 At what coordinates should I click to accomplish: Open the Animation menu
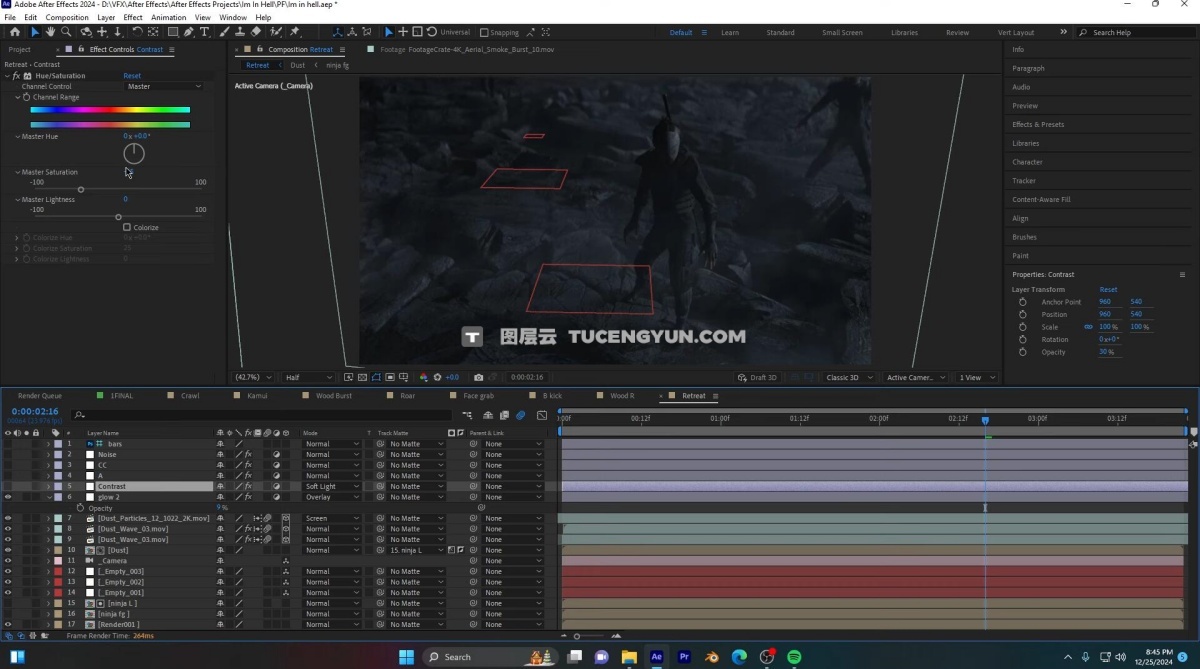168,17
